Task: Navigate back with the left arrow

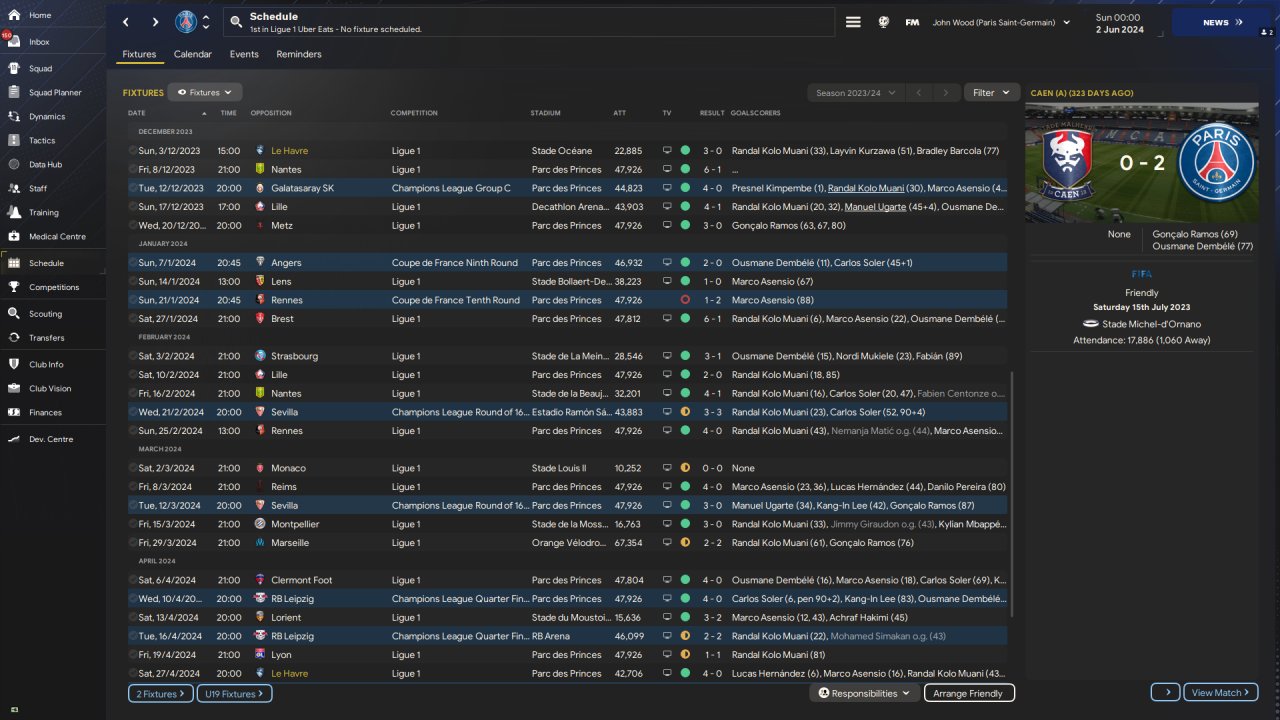Action: click(126, 22)
